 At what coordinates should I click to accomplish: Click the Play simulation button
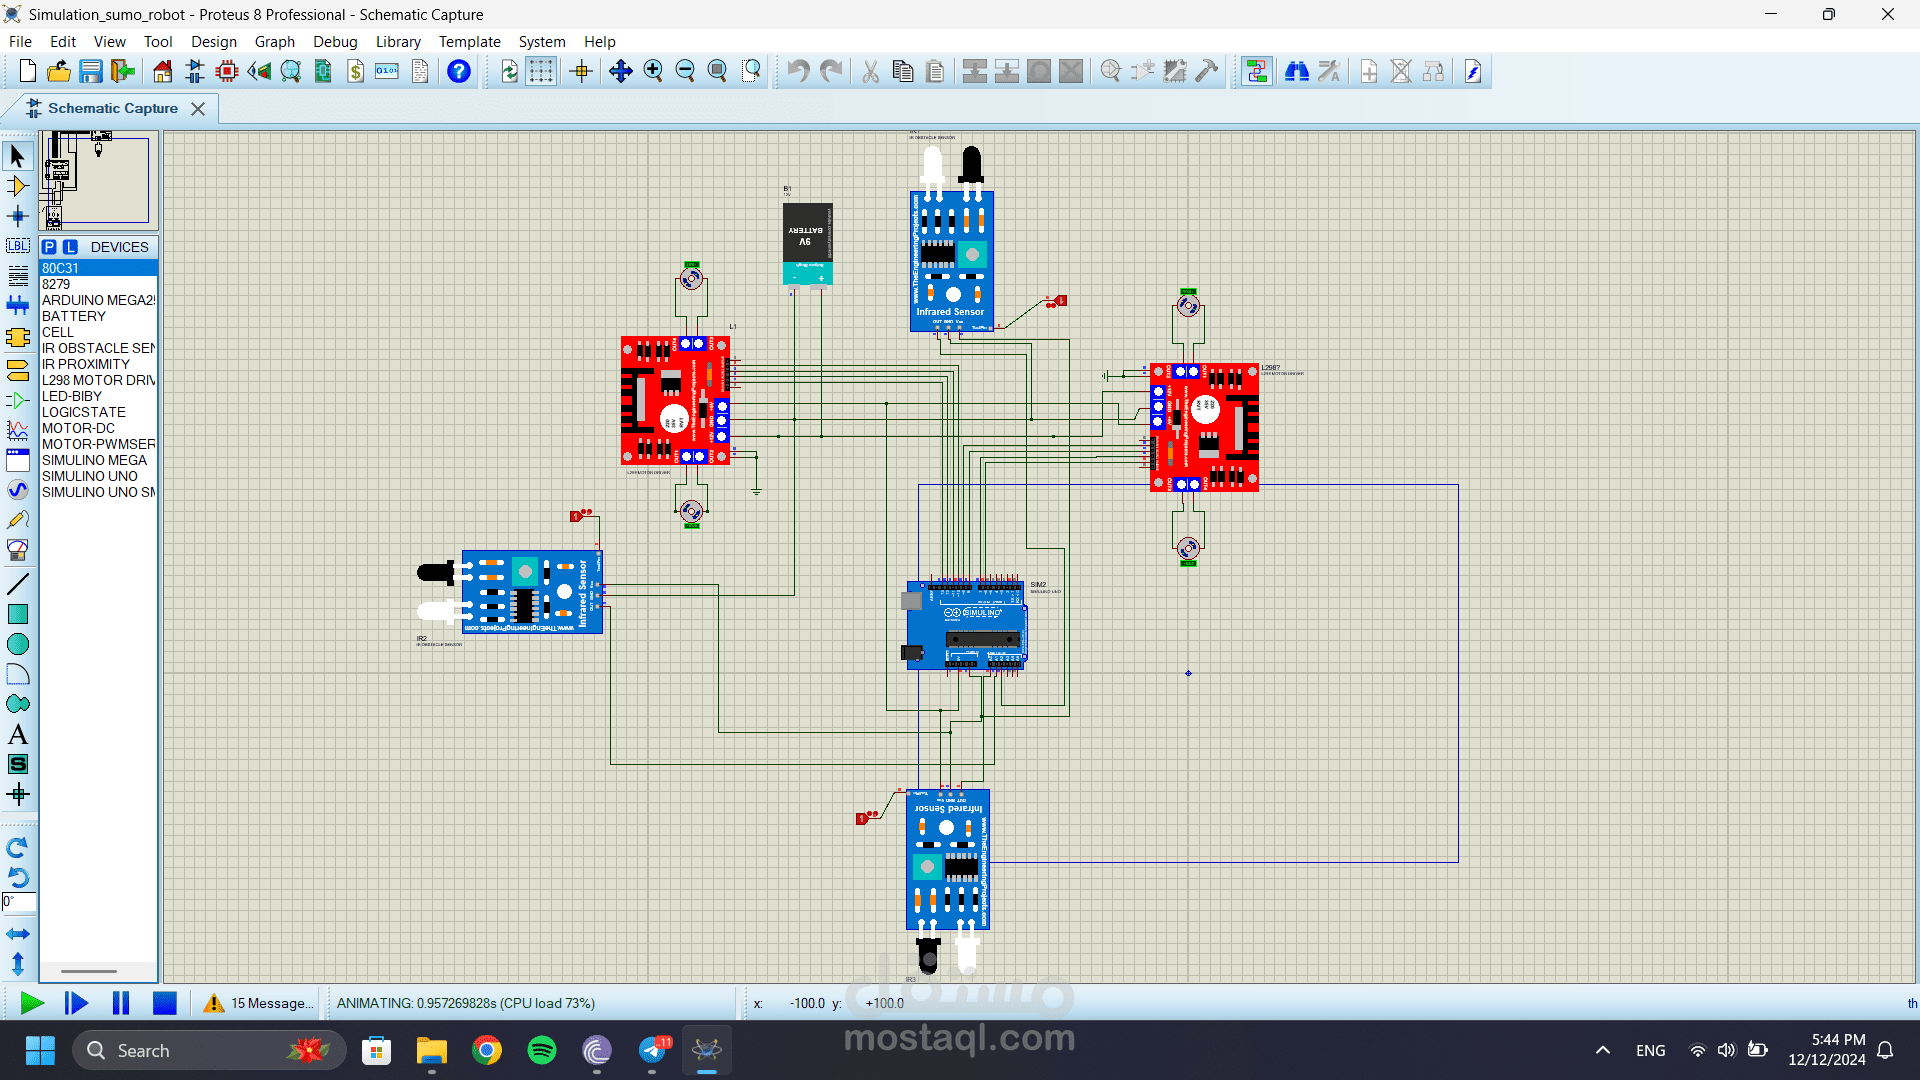pyautogui.click(x=31, y=1003)
